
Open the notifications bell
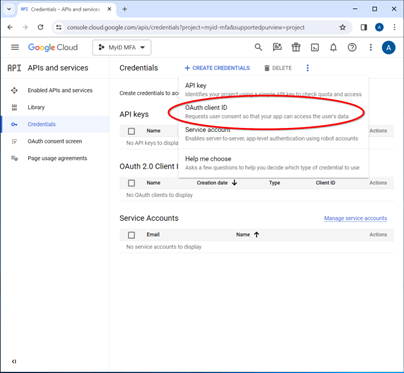pos(333,48)
